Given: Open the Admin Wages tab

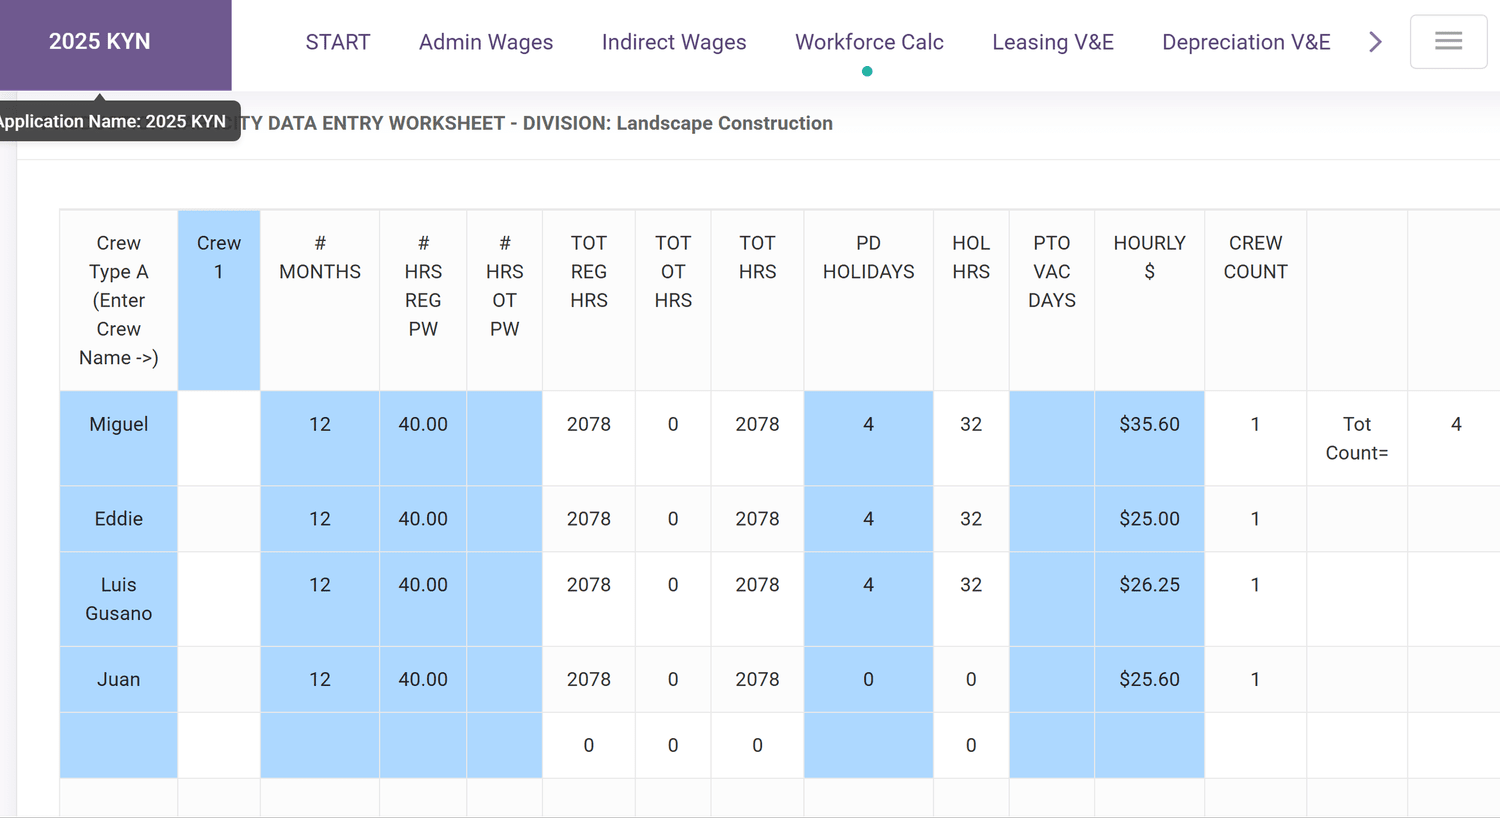Looking at the screenshot, I should (x=486, y=42).
